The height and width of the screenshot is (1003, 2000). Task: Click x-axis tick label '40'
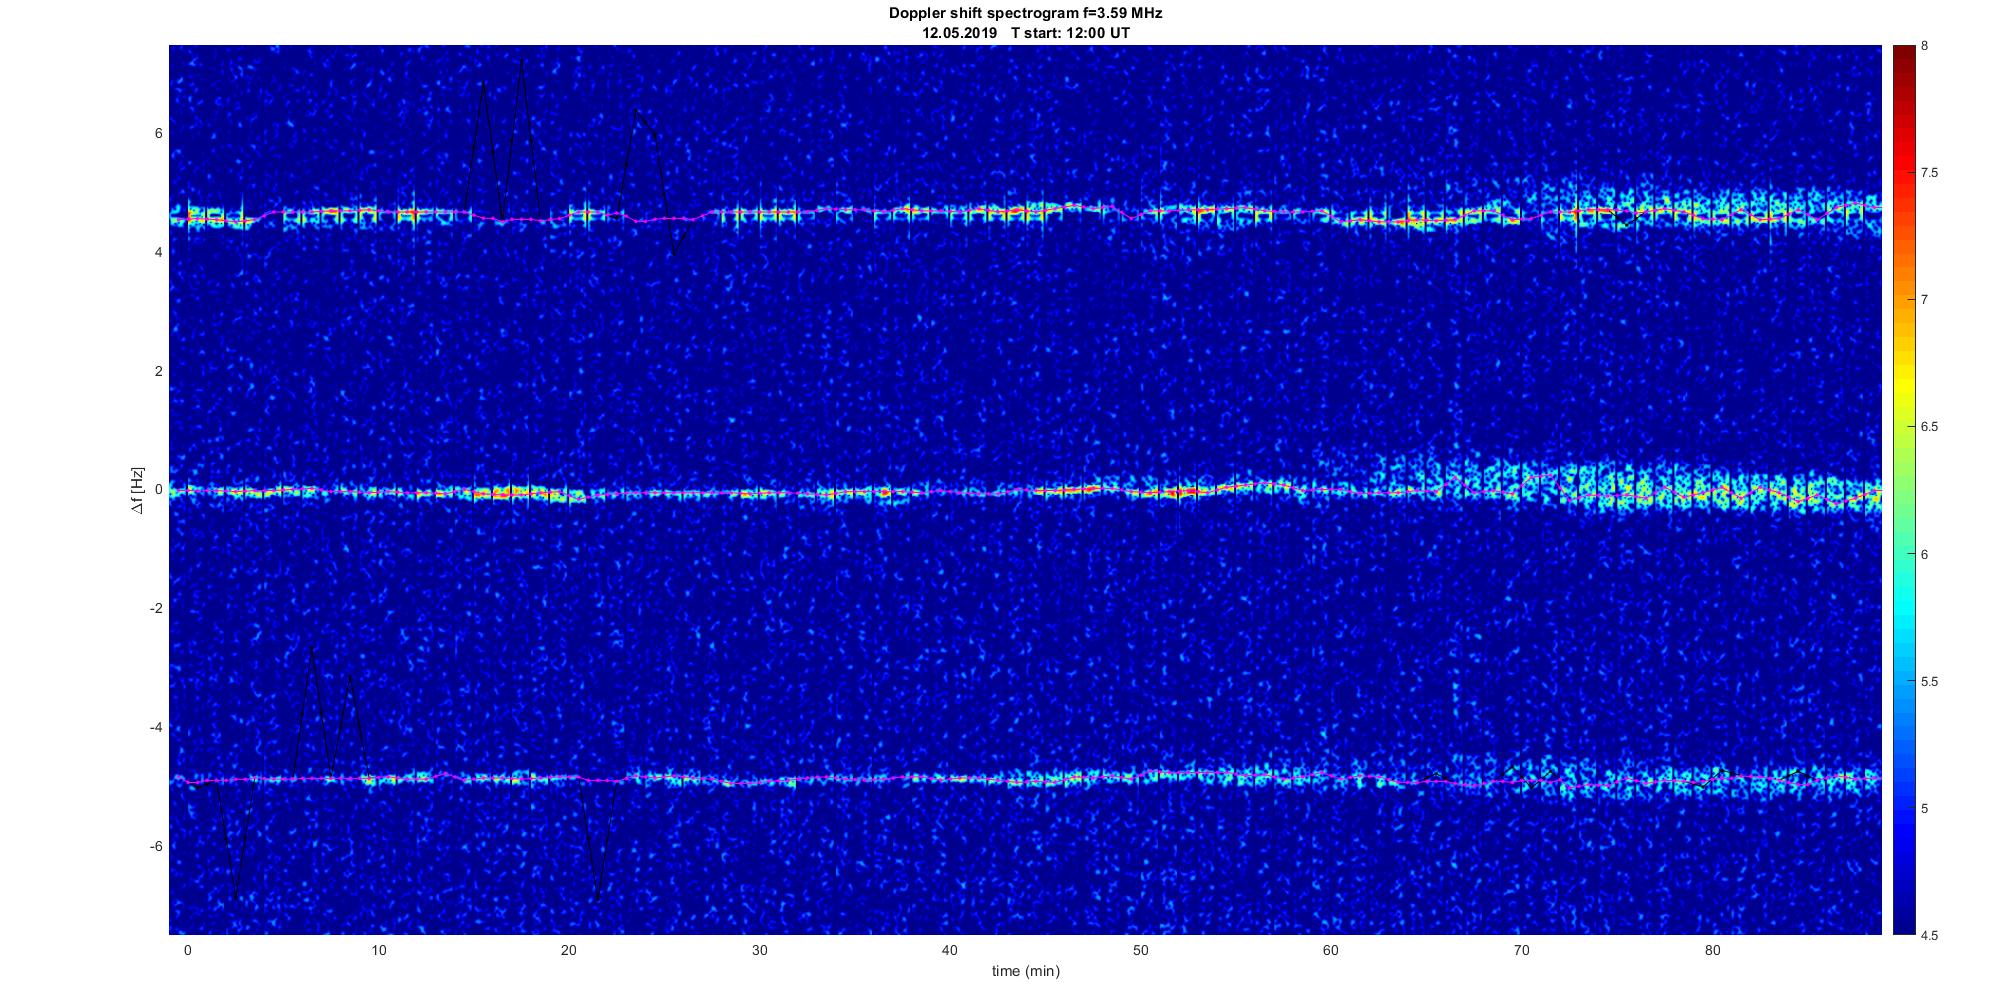tap(950, 950)
